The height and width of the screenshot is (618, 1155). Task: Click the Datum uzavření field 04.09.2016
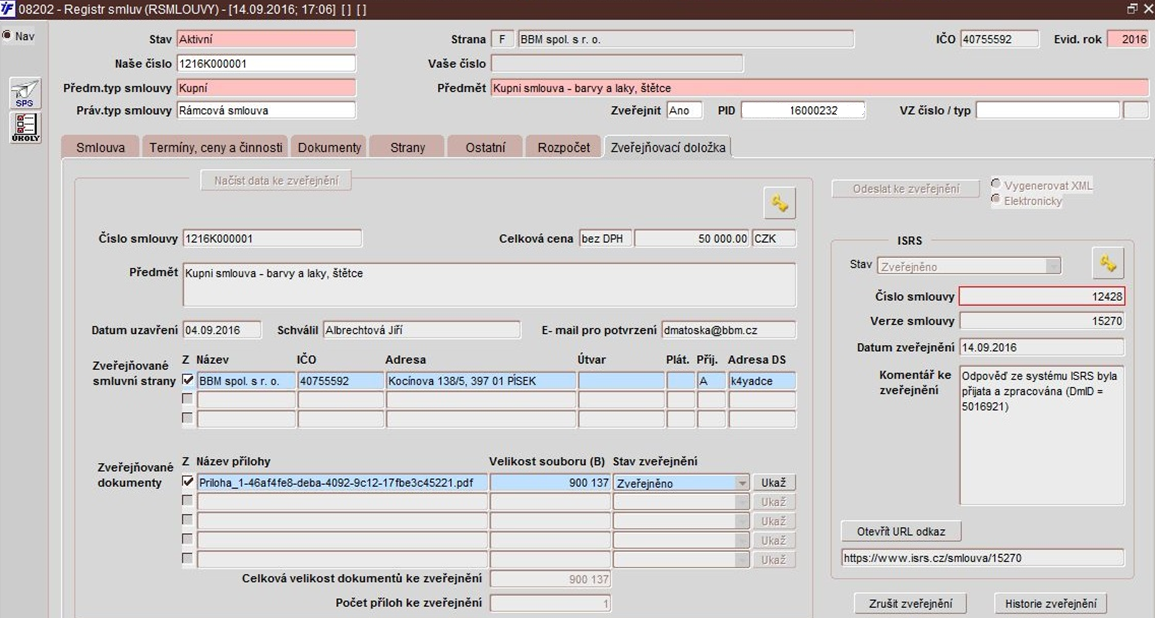click(222, 330)
